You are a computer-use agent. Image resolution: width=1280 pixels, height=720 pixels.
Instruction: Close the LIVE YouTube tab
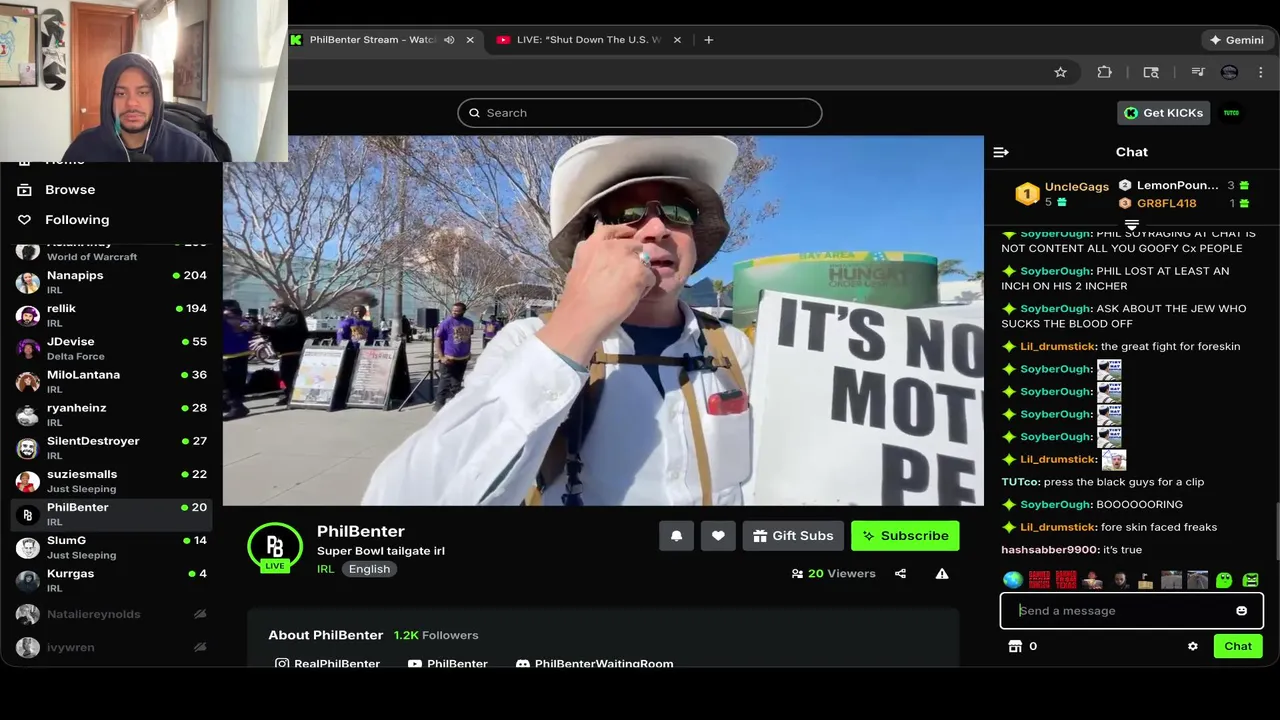tap(677, 40)
